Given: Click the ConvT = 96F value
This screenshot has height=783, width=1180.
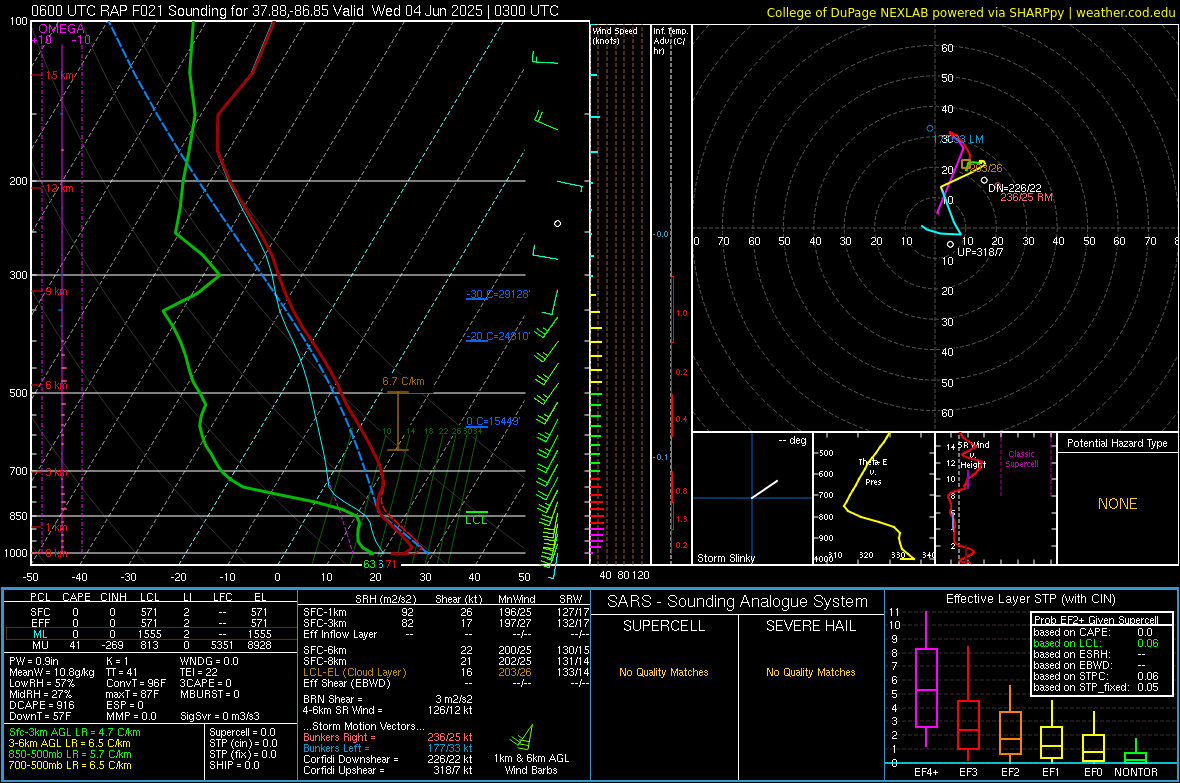Looking at the screenshot, I should [x=135, y=683].
